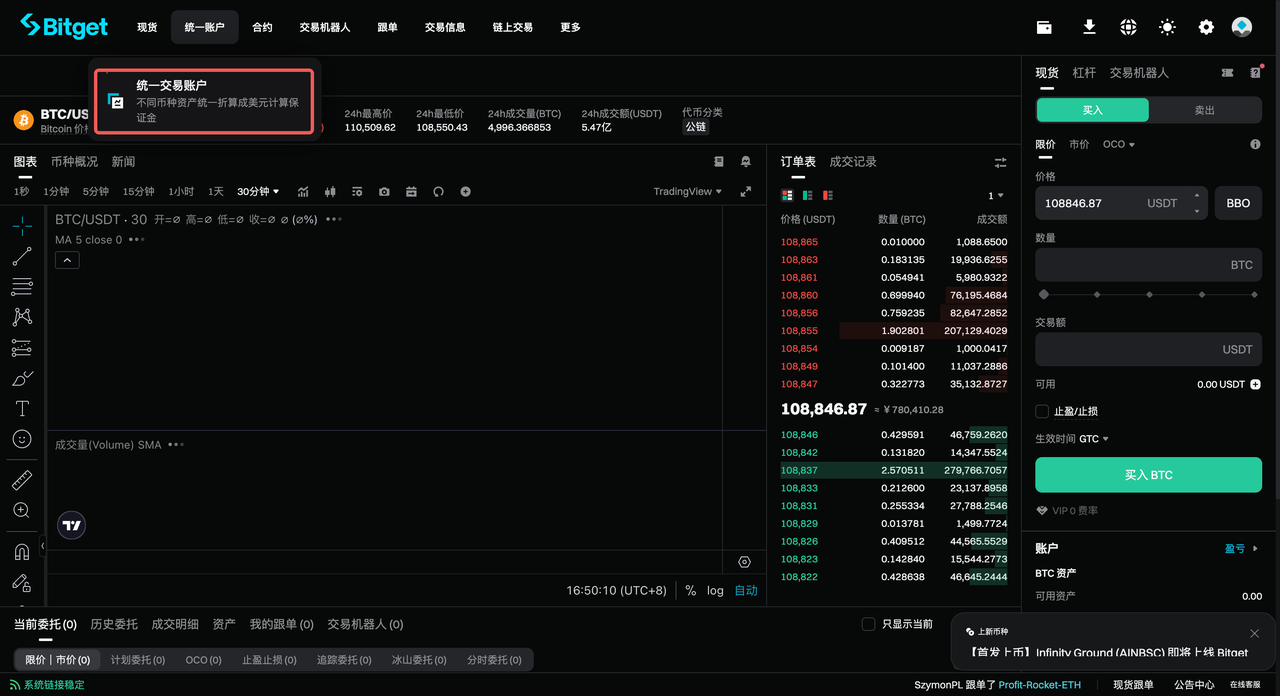Show buy orders only view
The image size is (1280, 696).
[807, 195]
